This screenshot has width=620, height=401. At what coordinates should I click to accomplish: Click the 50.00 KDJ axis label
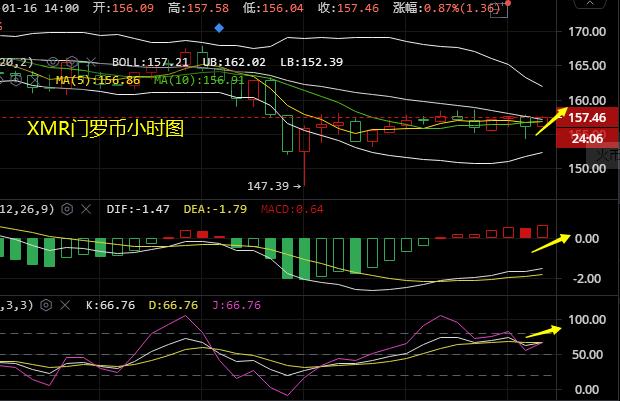[x=587, y=354]
